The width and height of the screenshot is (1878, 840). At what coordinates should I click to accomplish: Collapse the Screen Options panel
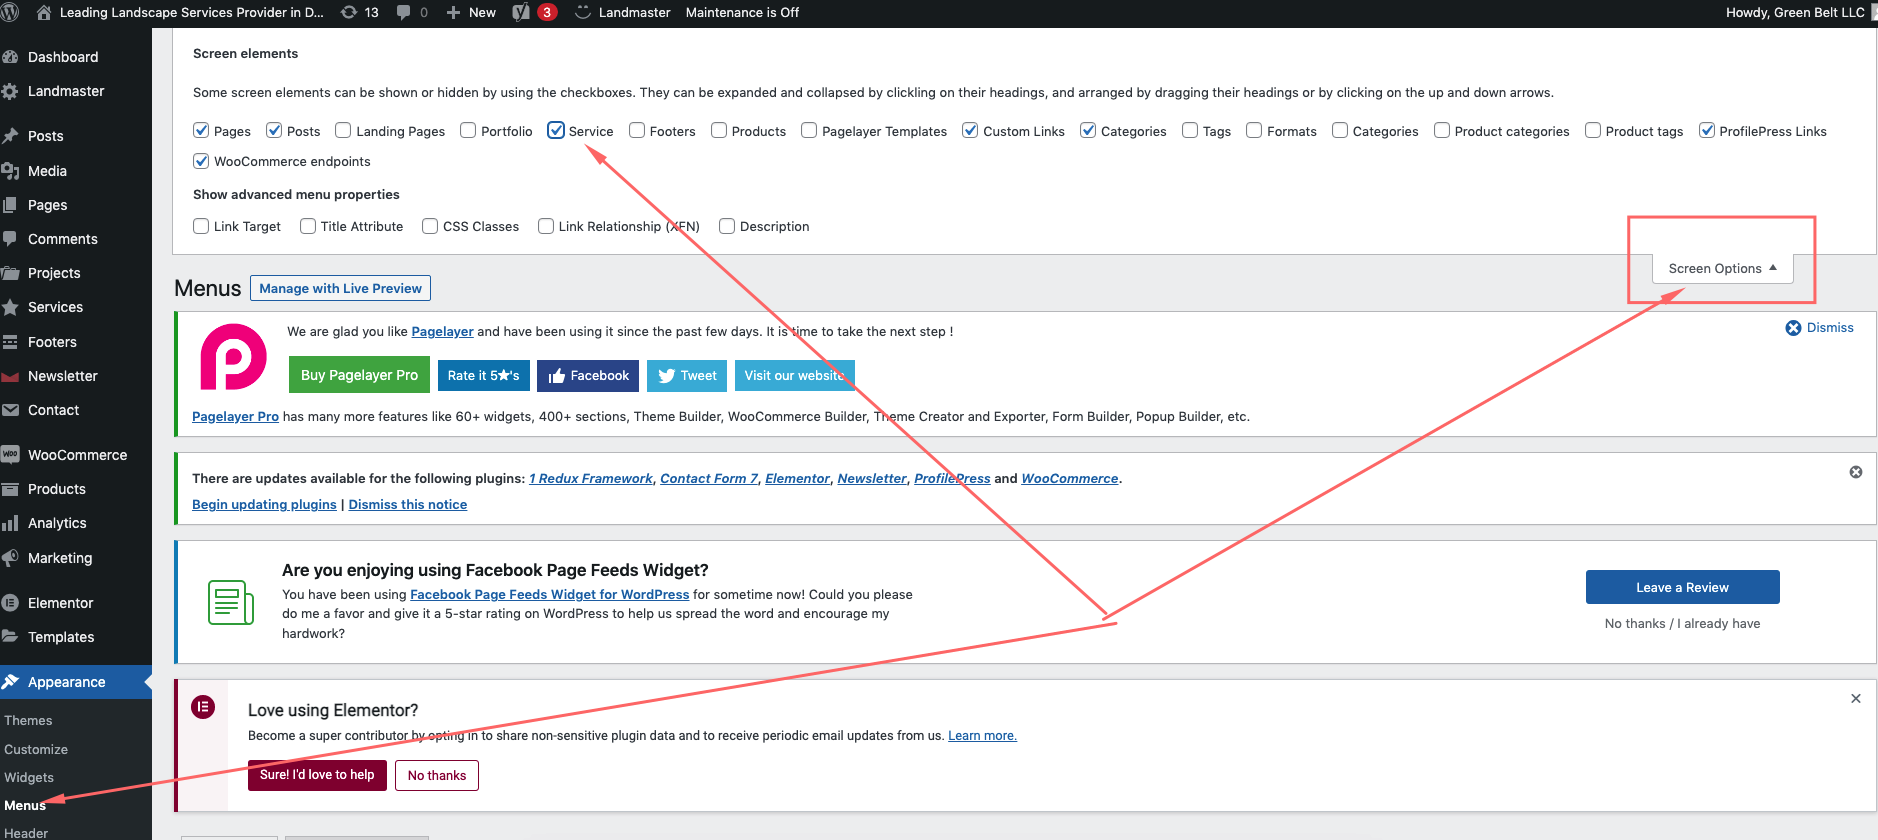1722,268
